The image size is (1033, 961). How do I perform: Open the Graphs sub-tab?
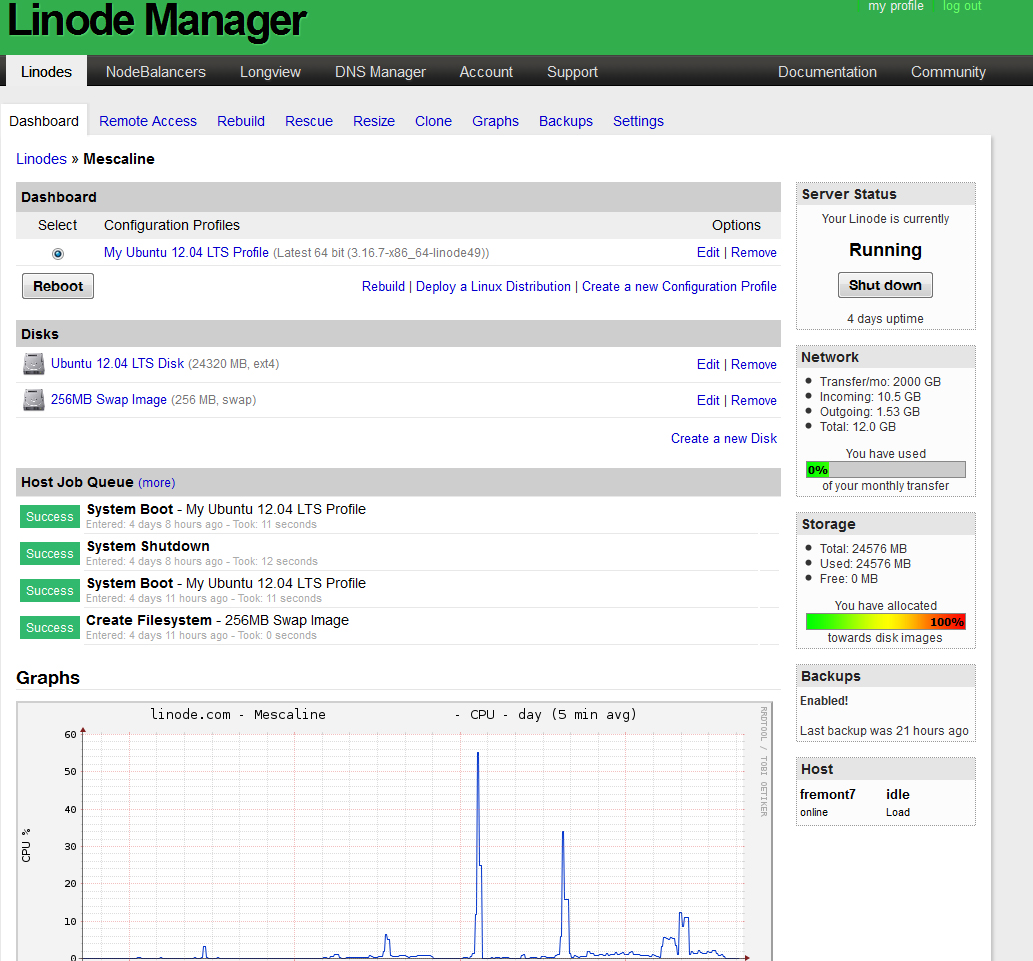pos(495,121)
